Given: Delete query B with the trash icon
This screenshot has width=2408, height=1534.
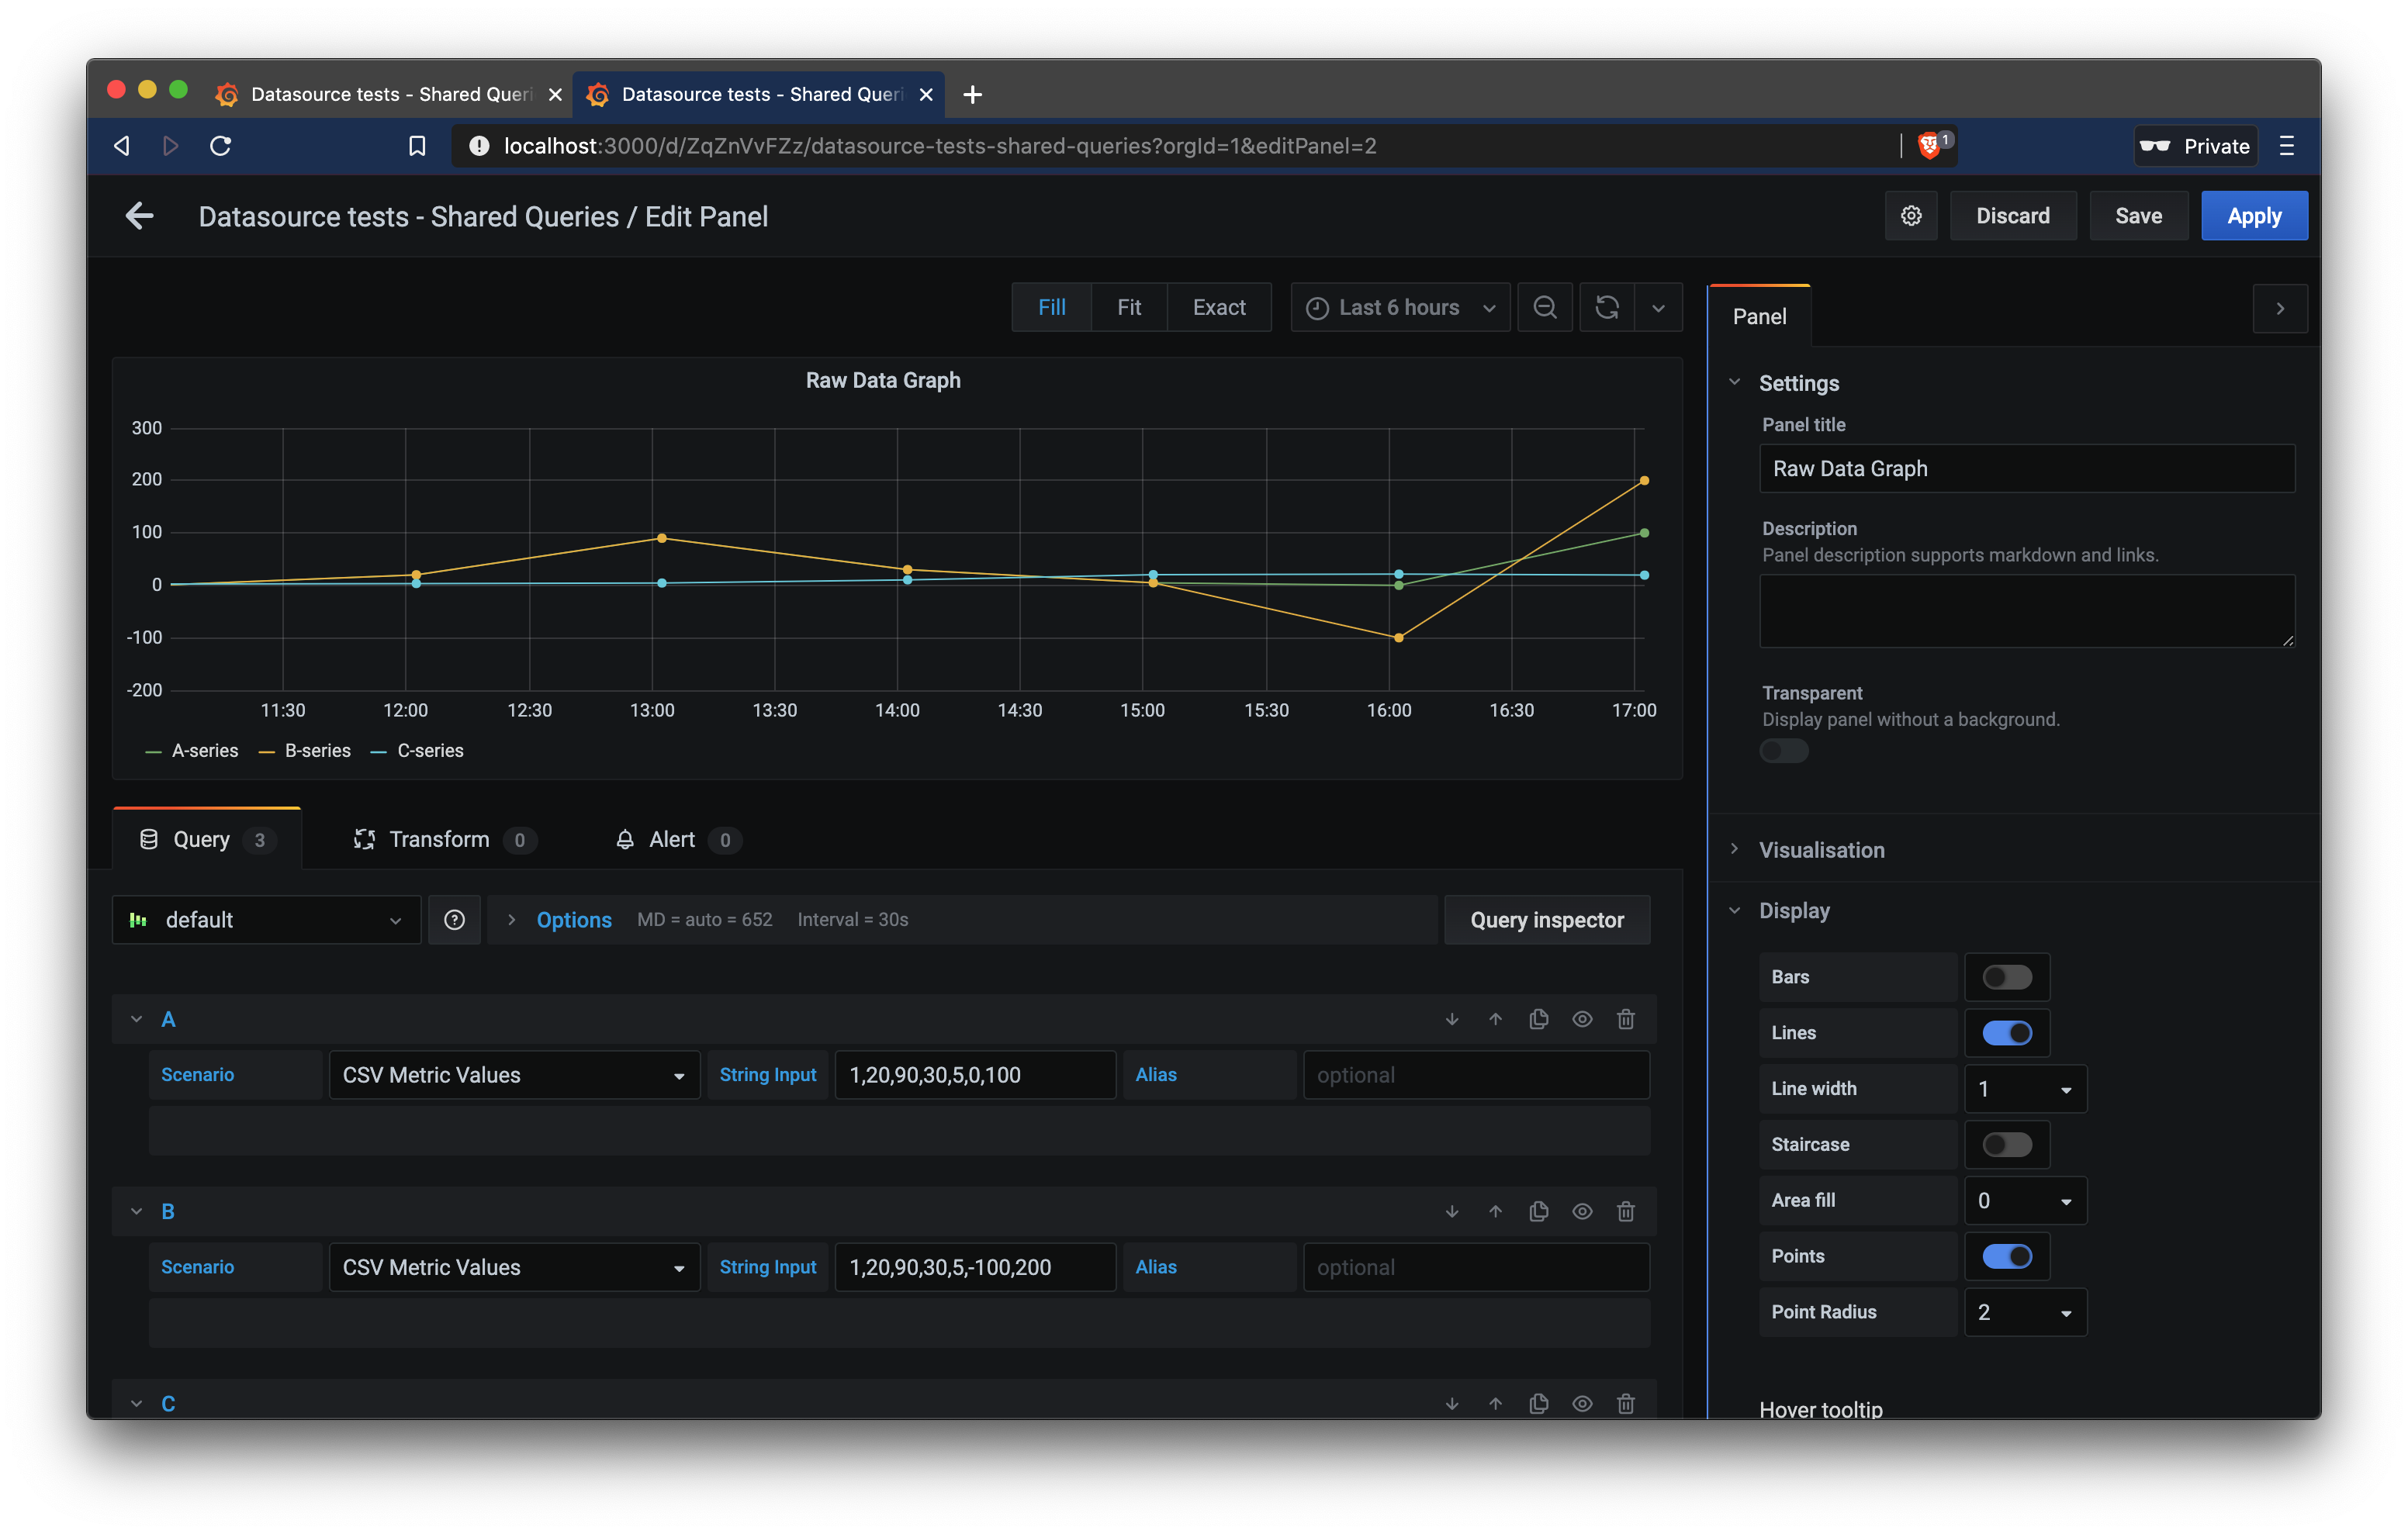Looking at the screenshot, I should (x=1625, y=1211).
